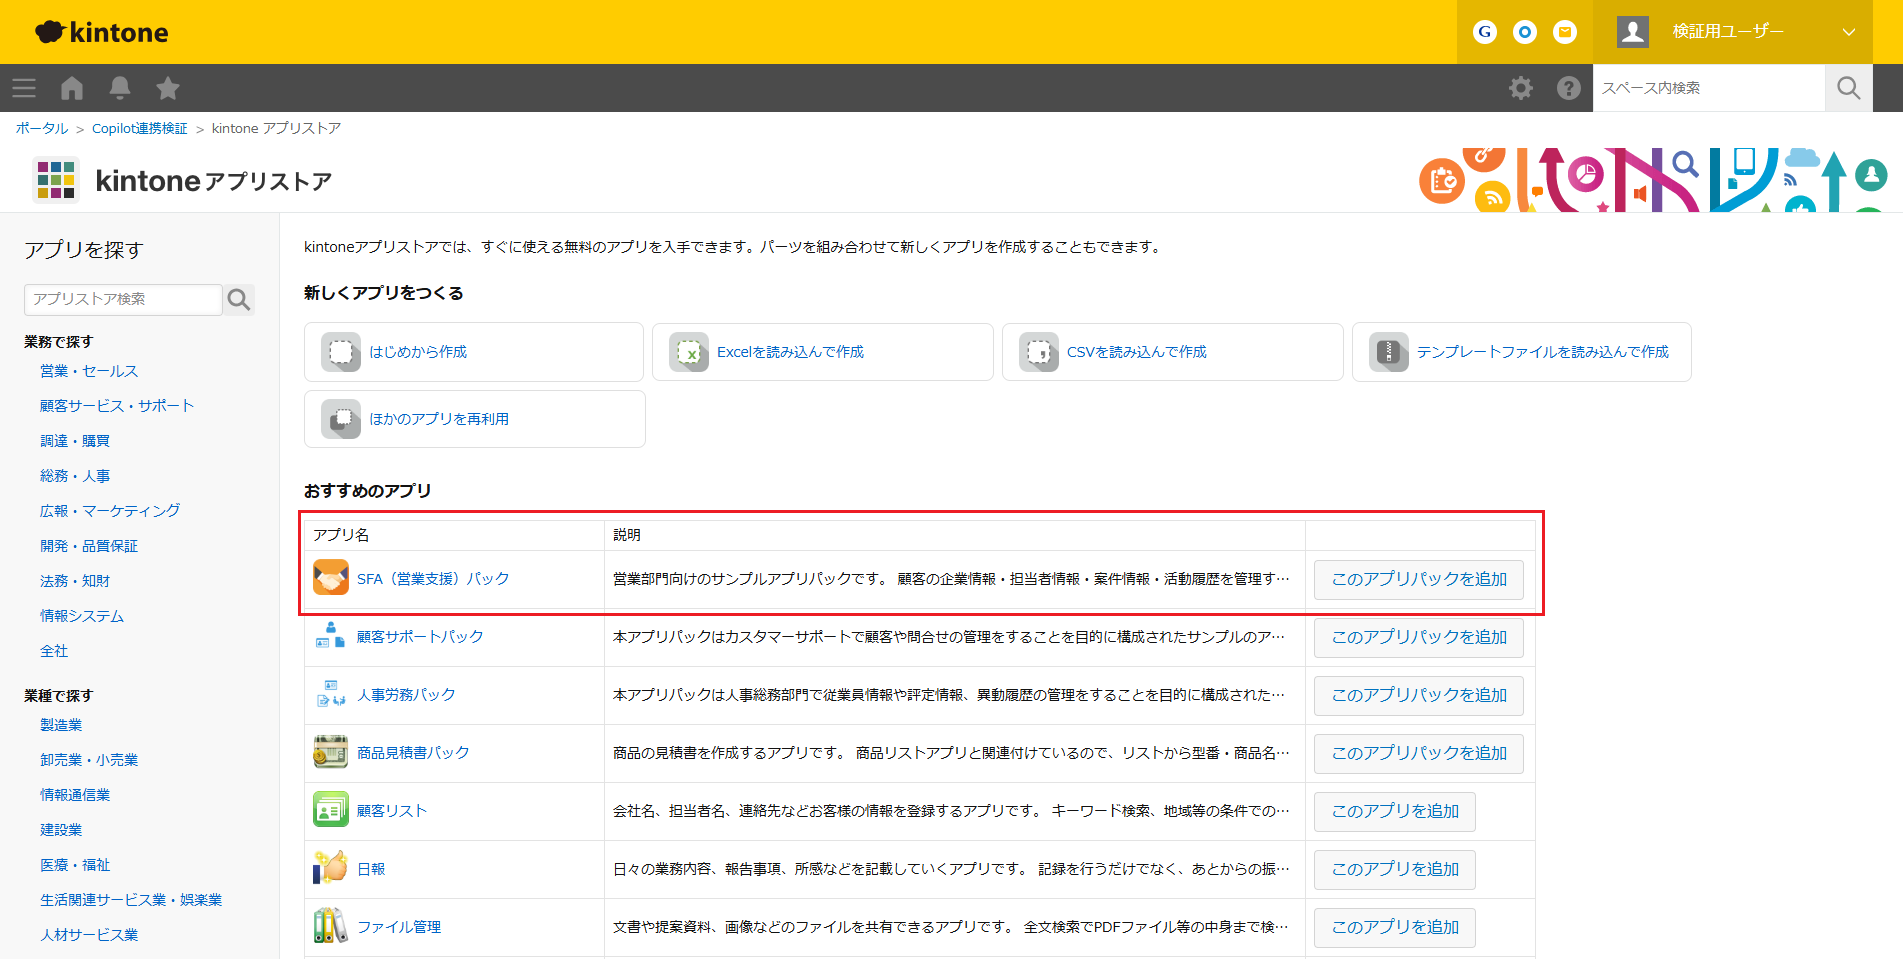The width and height of the screenshot is (1903, 959).
Task: Click the CSV import icon
Action: point(1039,352)
